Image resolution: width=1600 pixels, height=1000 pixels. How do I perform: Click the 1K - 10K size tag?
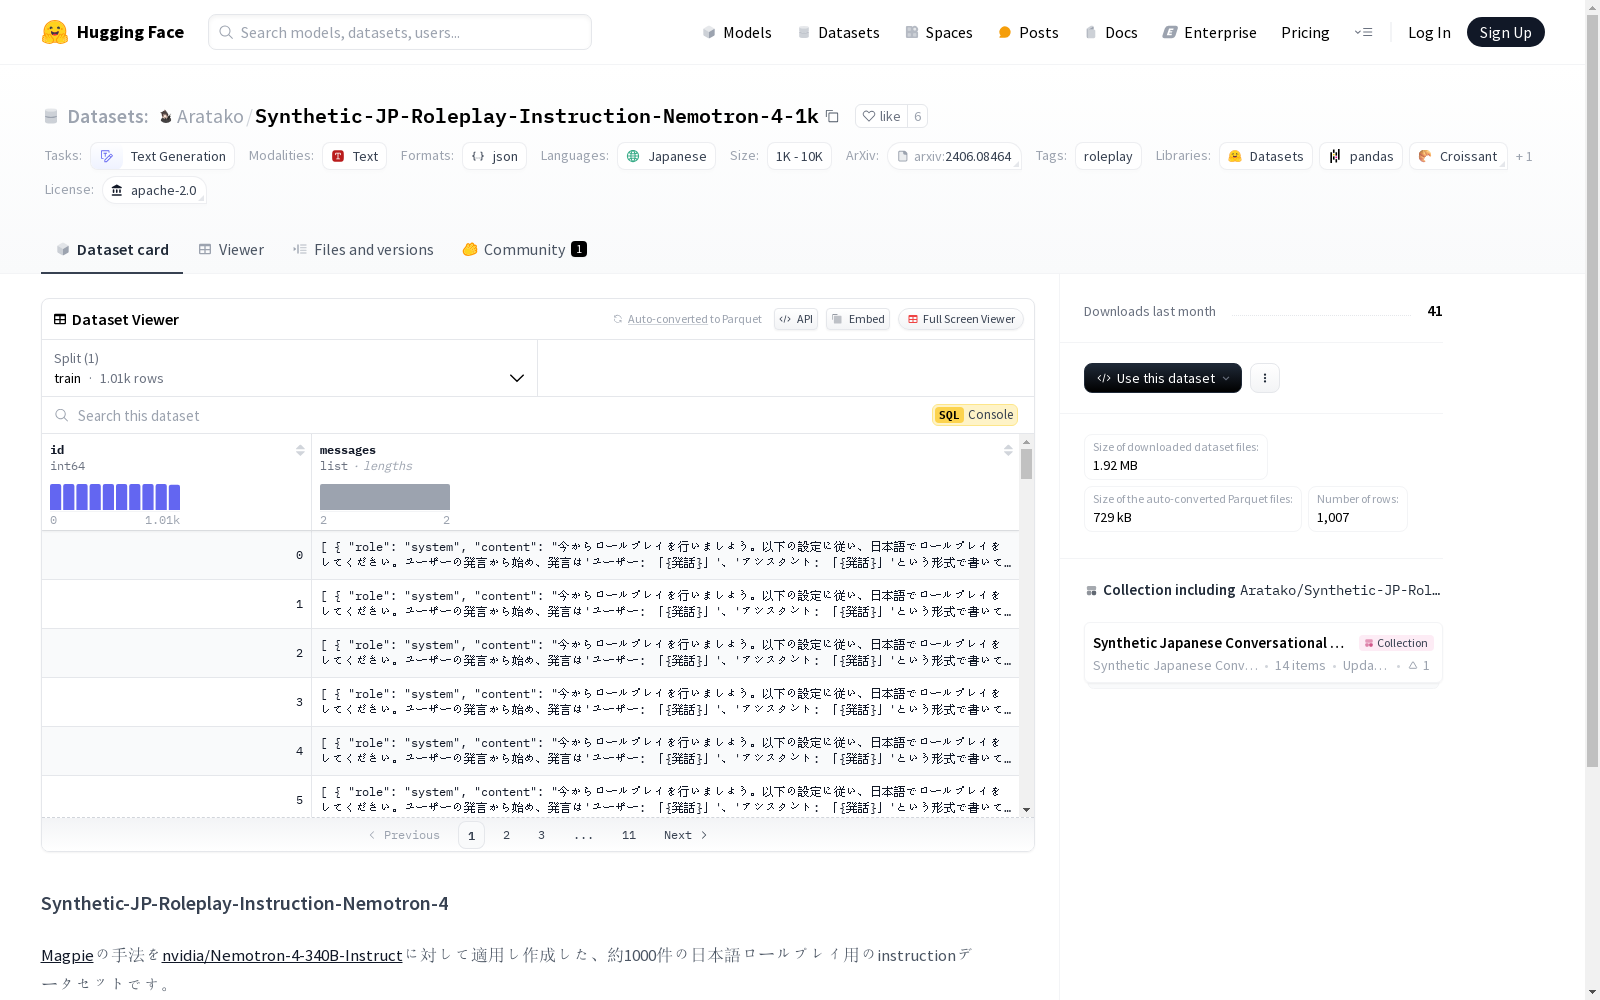[799, 156]
